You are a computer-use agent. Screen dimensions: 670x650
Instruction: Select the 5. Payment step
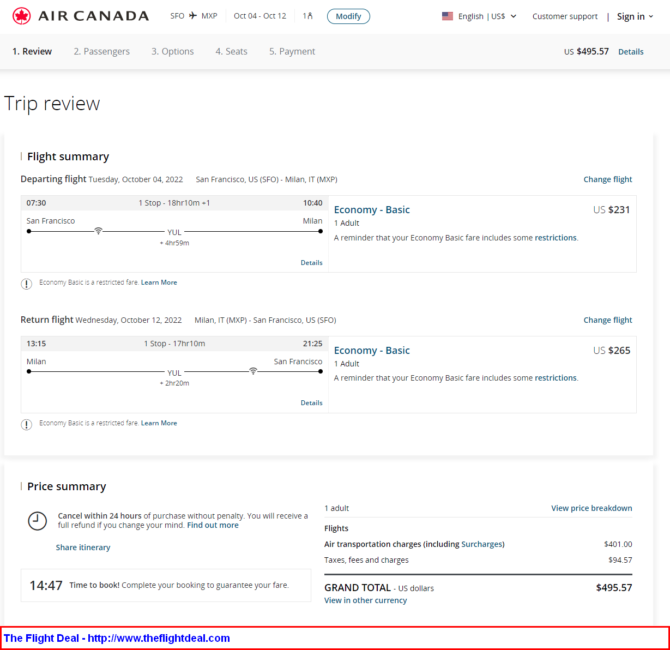click(x=292, y=51)
